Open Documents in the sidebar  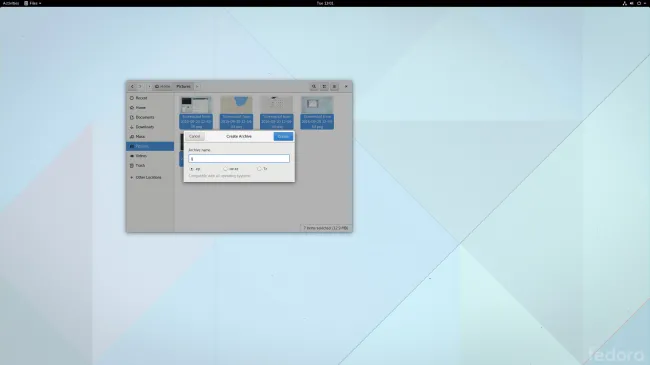[150, 117]
